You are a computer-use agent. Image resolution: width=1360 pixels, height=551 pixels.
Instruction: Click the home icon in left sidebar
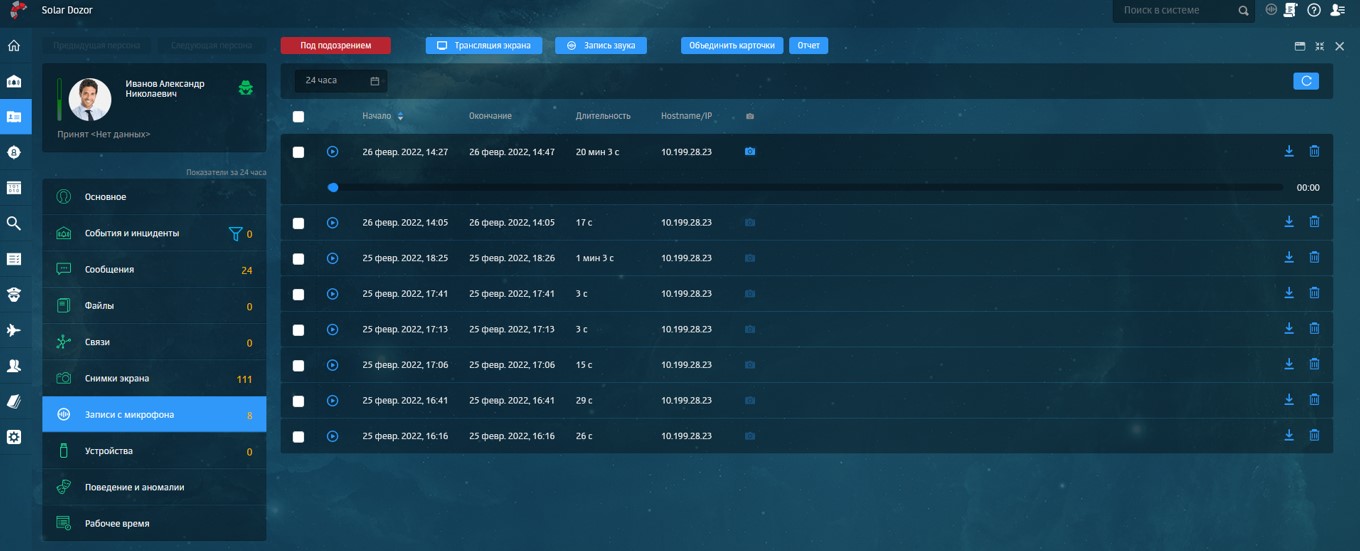pyautogui.click(x=14, y=46)
